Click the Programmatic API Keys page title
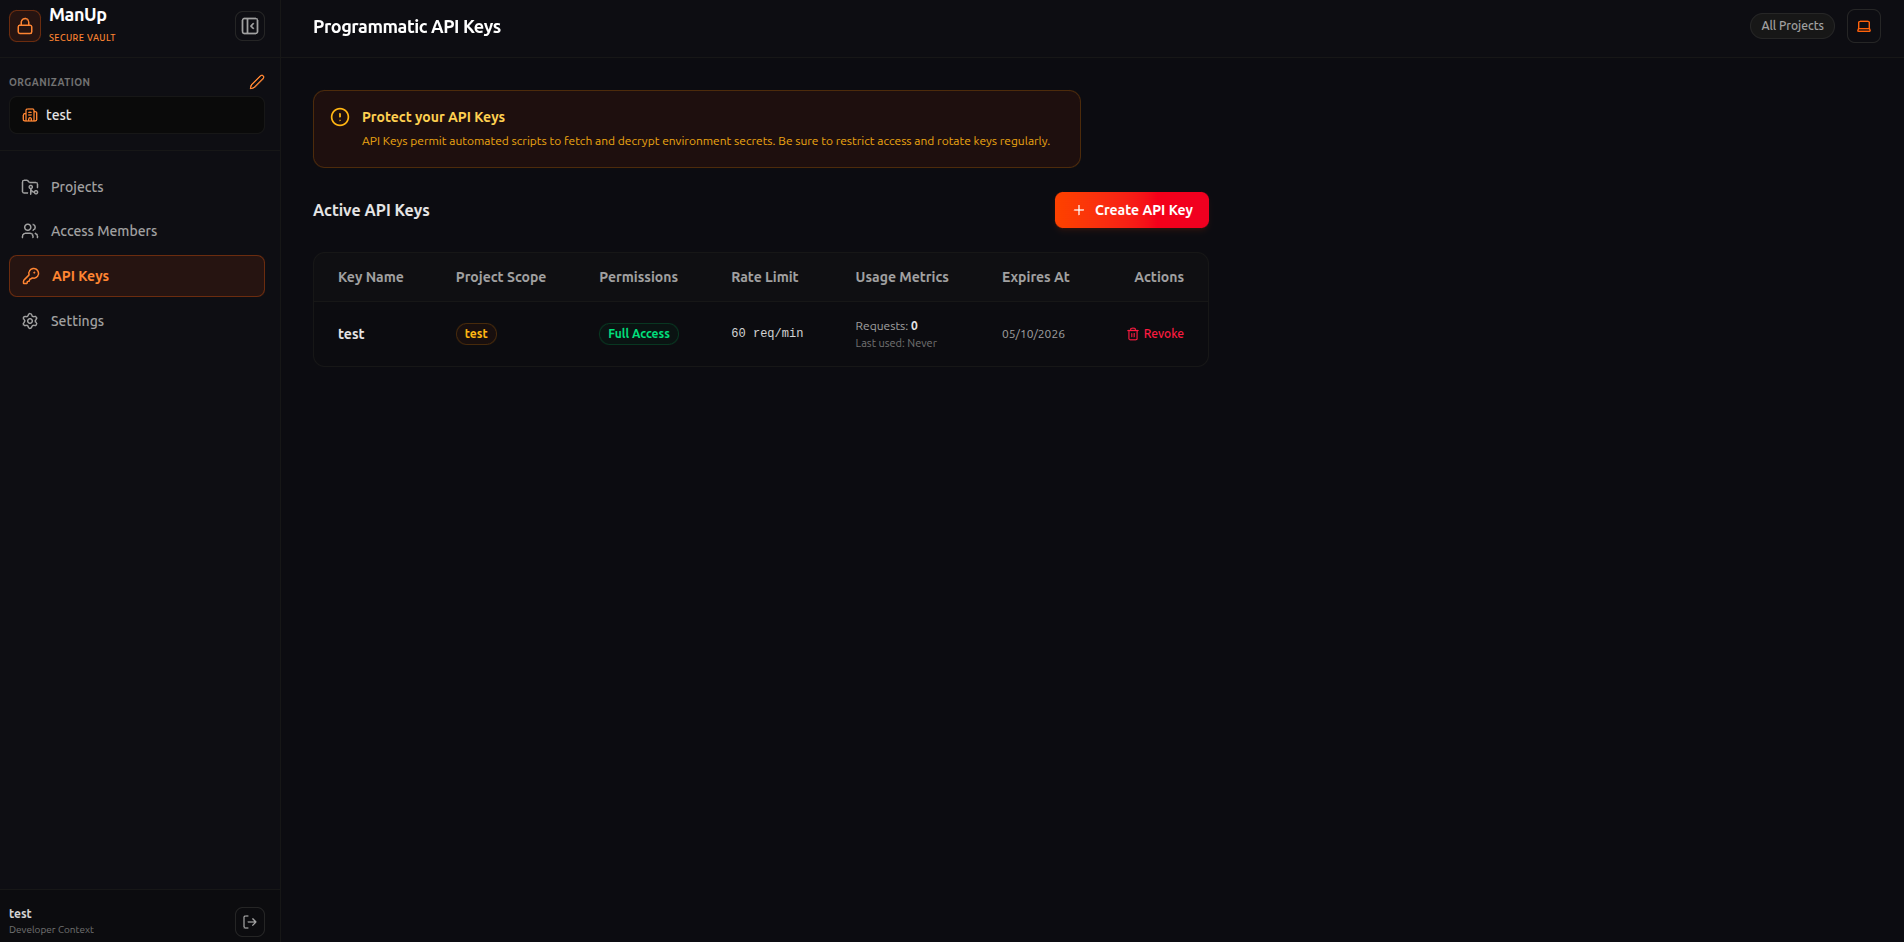 pyautogui.click(x=407, y=27)
